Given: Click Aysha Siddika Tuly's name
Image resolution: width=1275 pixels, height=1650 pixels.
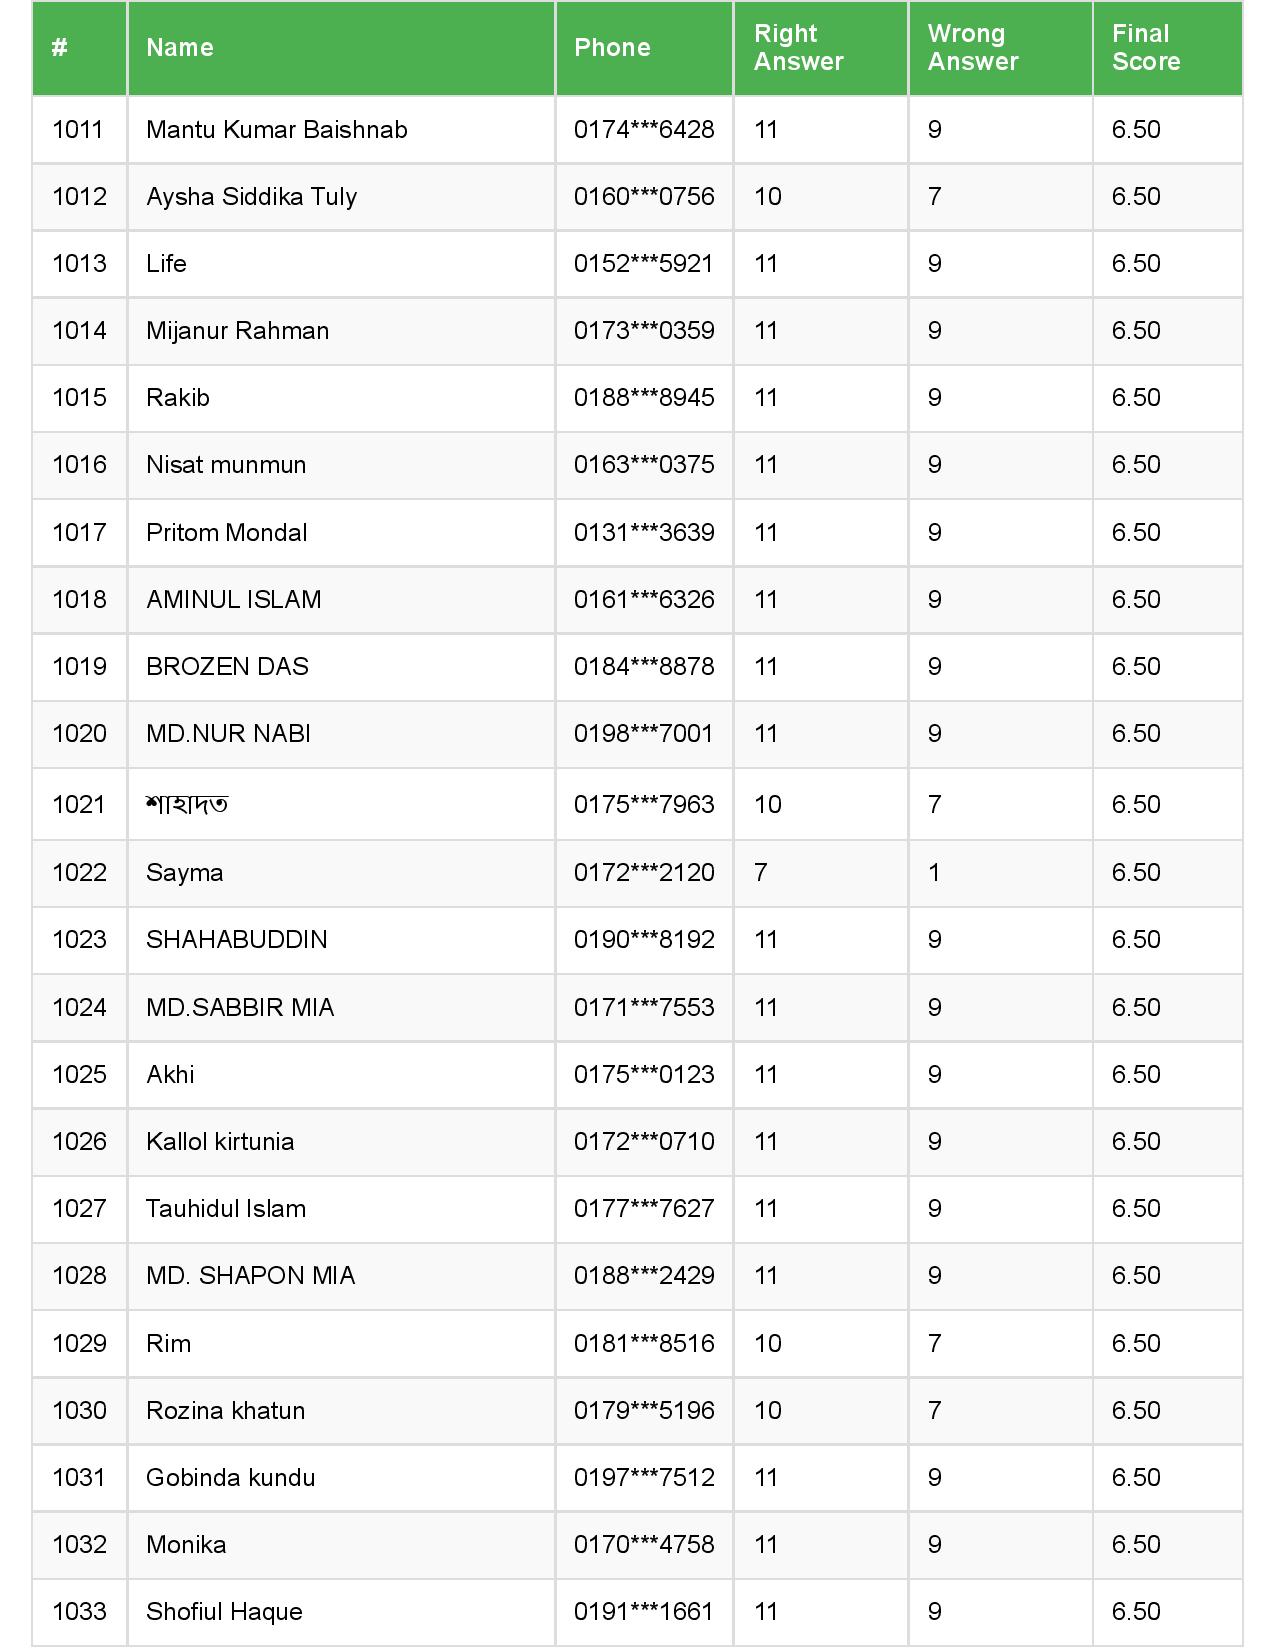Looking at the screenshot, I should tap(251, 197).
